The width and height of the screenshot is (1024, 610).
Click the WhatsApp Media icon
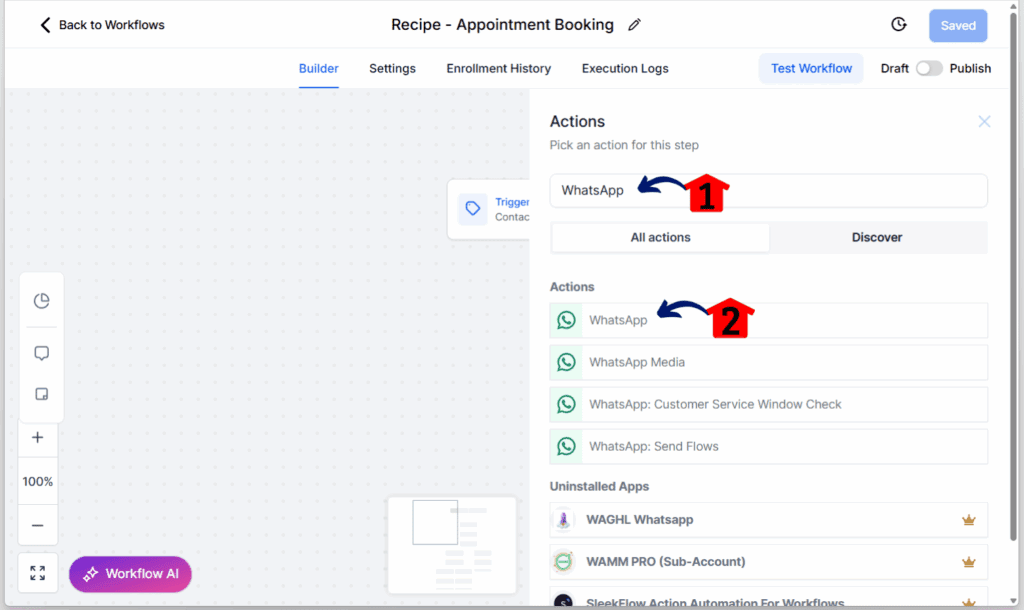566,362
